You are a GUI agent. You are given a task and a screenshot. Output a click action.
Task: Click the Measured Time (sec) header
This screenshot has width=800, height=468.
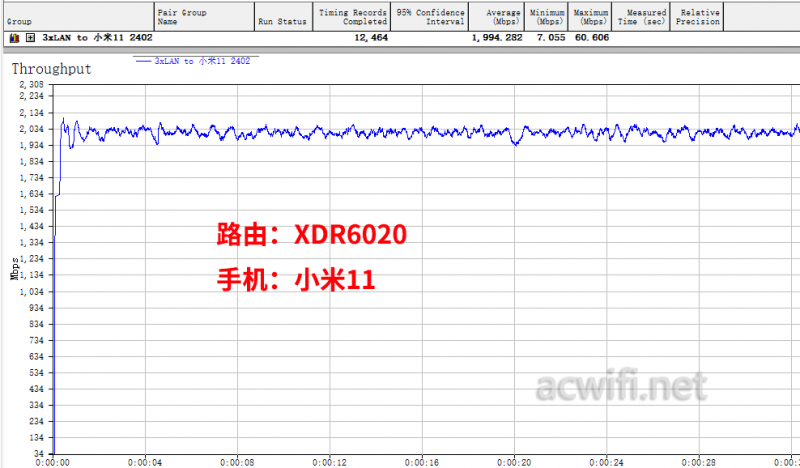[641, 16]
